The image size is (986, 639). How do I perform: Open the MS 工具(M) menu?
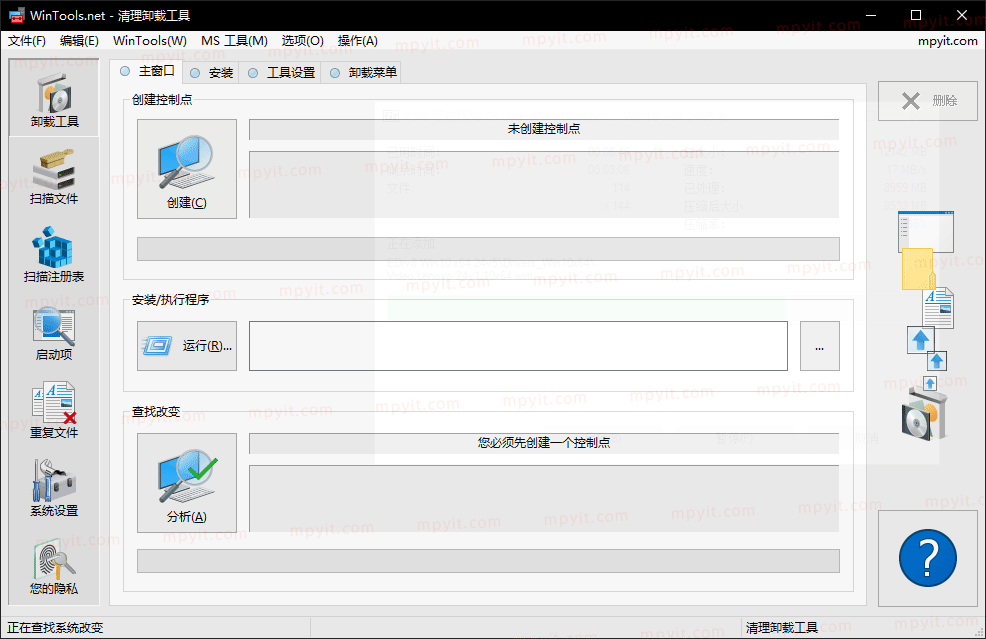coord(234,41)
